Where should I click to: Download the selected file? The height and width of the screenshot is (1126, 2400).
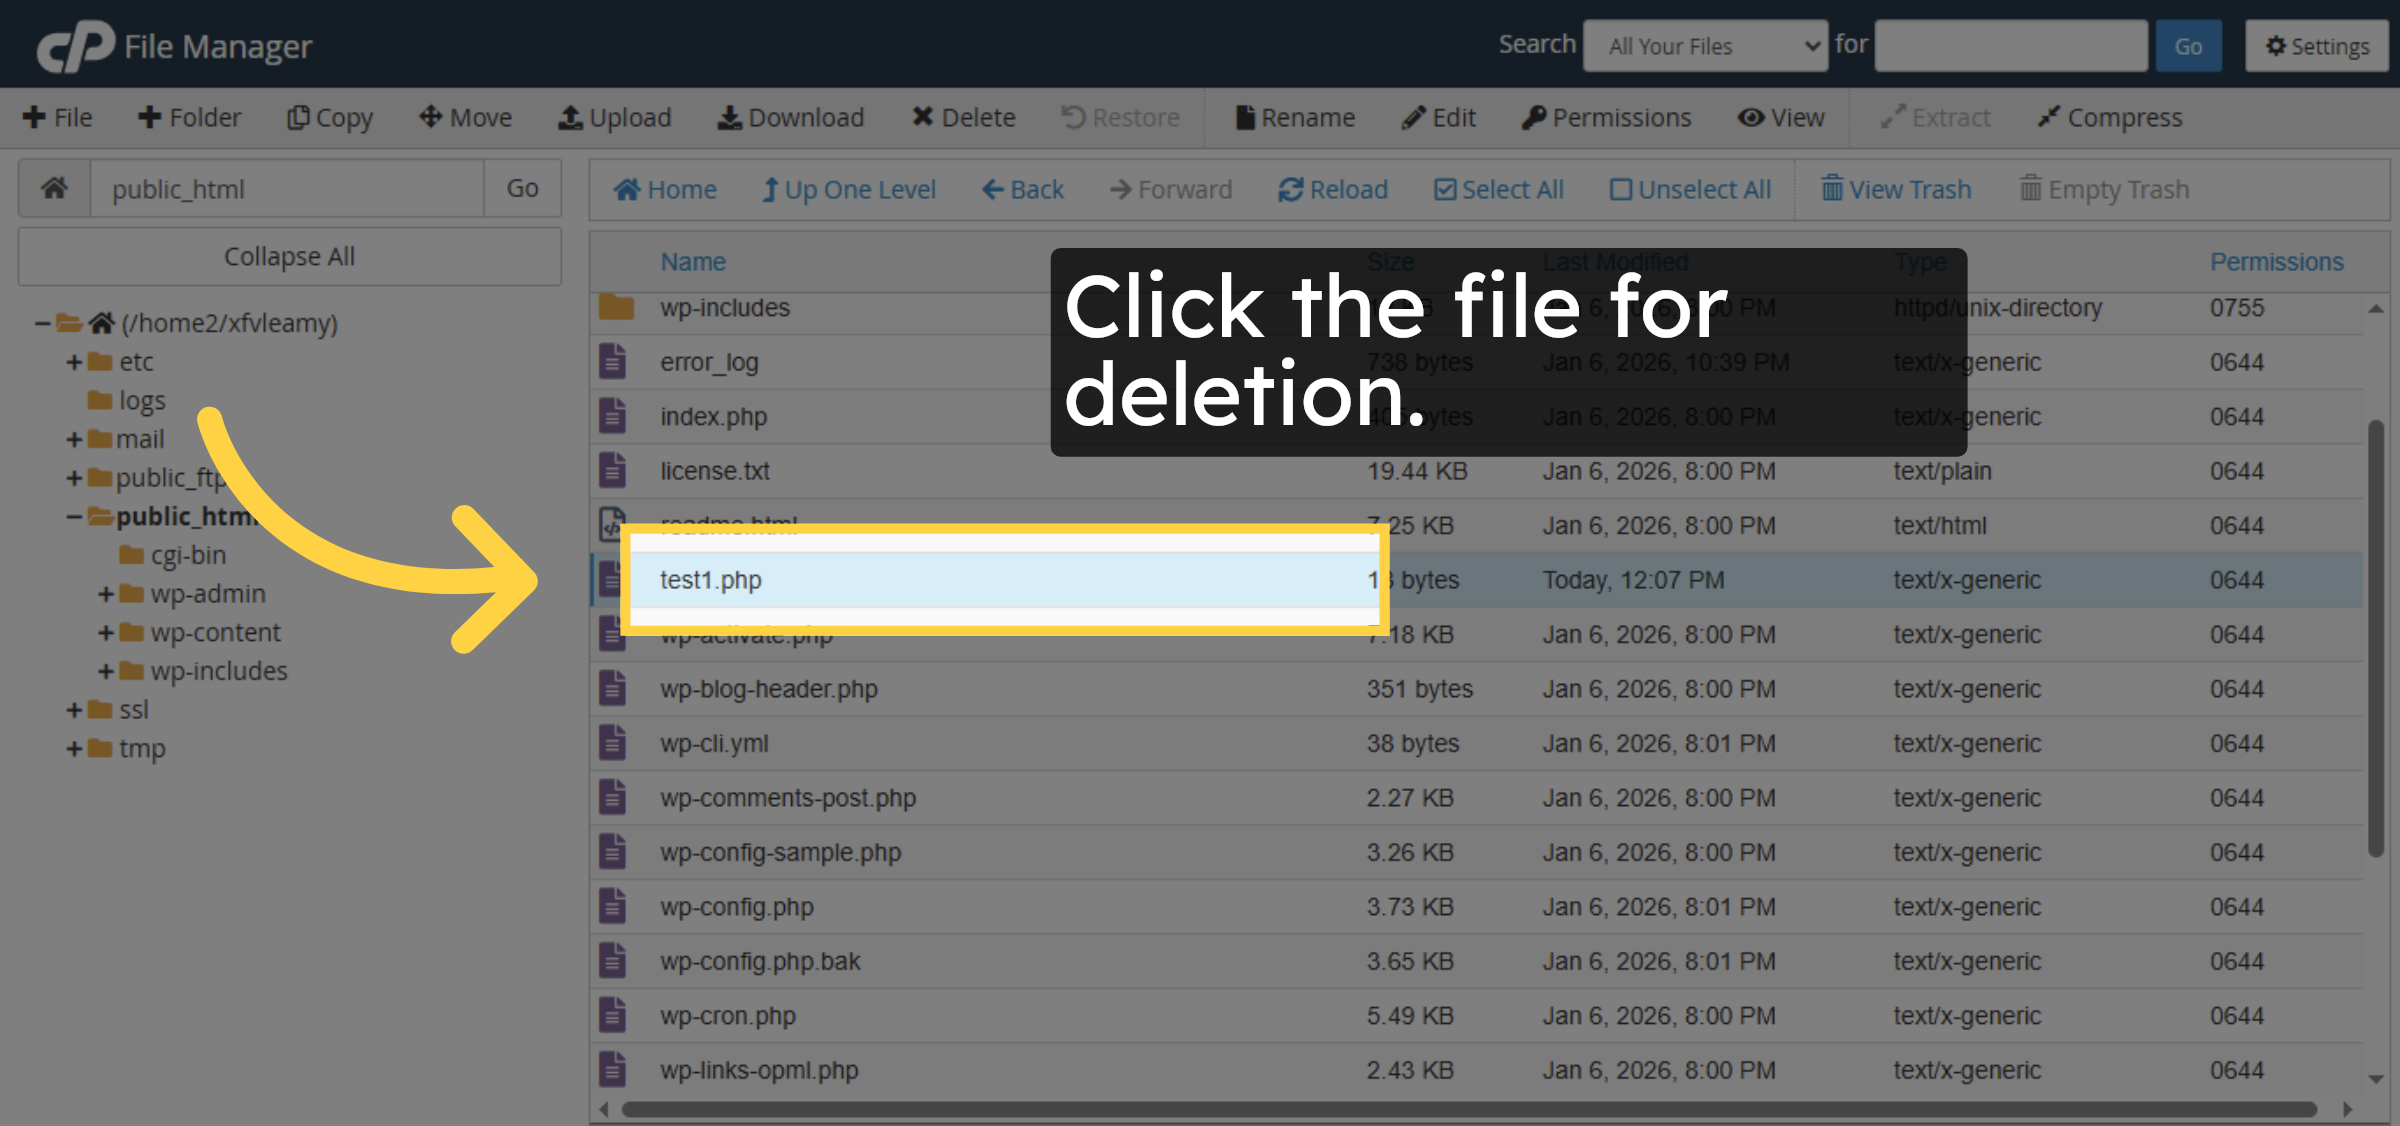[791, 117]
